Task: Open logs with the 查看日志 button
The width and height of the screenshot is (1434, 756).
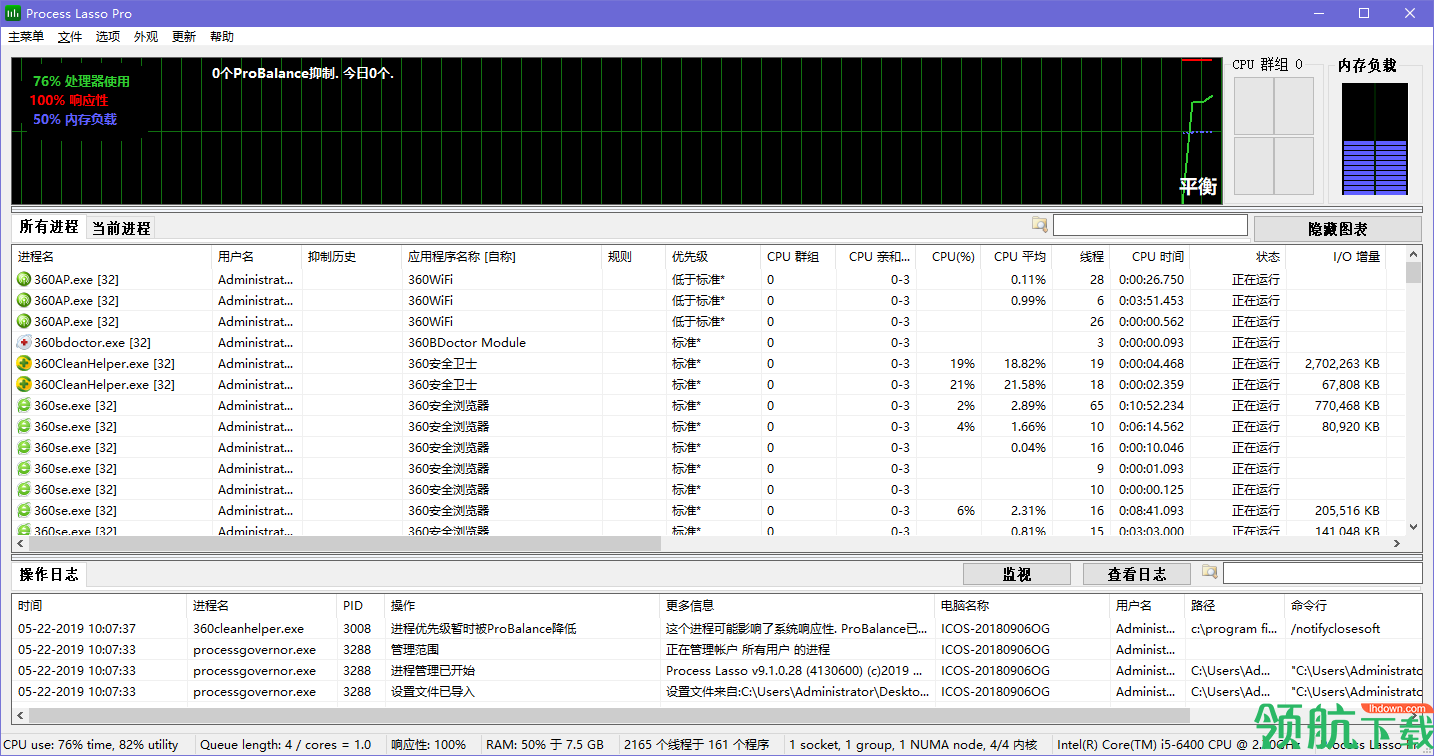Action: (x=1137, y=574)
